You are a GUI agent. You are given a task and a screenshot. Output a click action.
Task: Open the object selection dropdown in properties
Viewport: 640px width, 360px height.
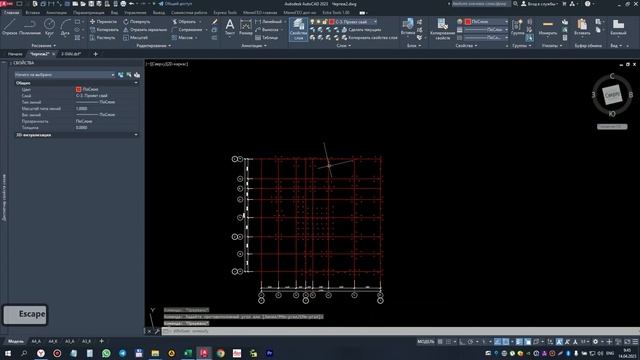coord(64,75)
